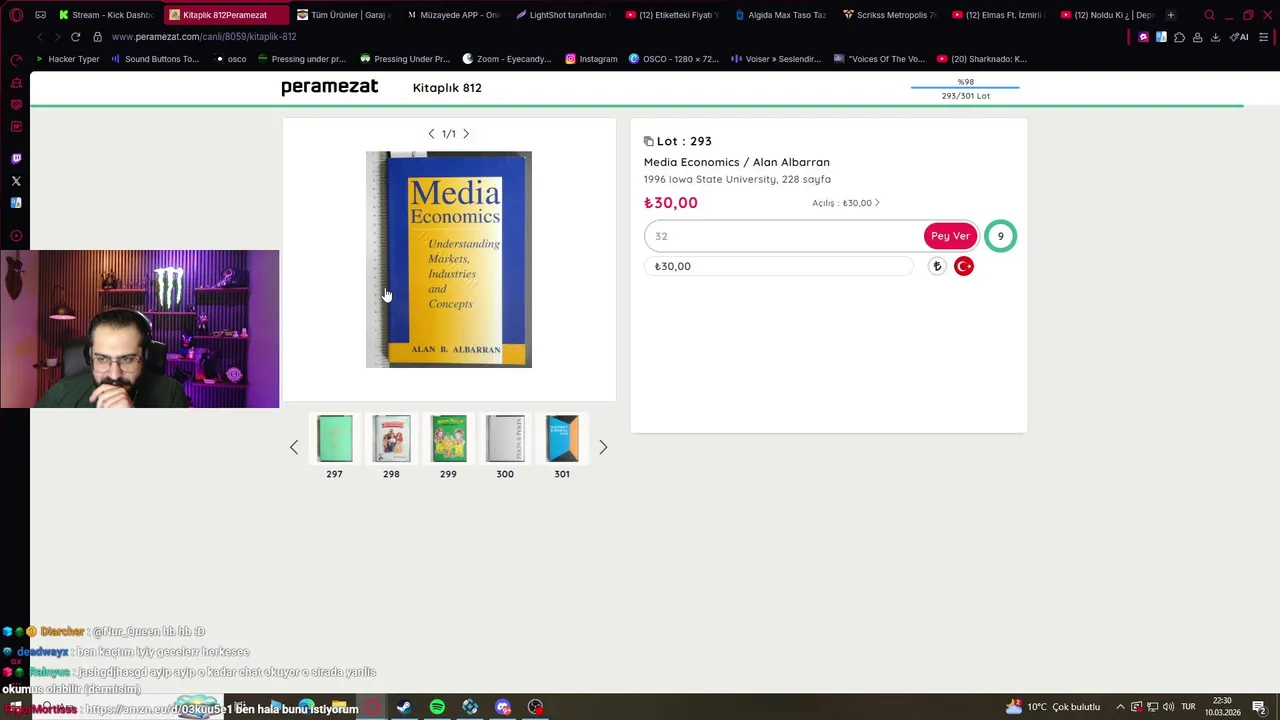The width and height of the screenshot is (1280, 720).
Task: Open the Hacker Typer bookmark
Action: pos(67,59)
